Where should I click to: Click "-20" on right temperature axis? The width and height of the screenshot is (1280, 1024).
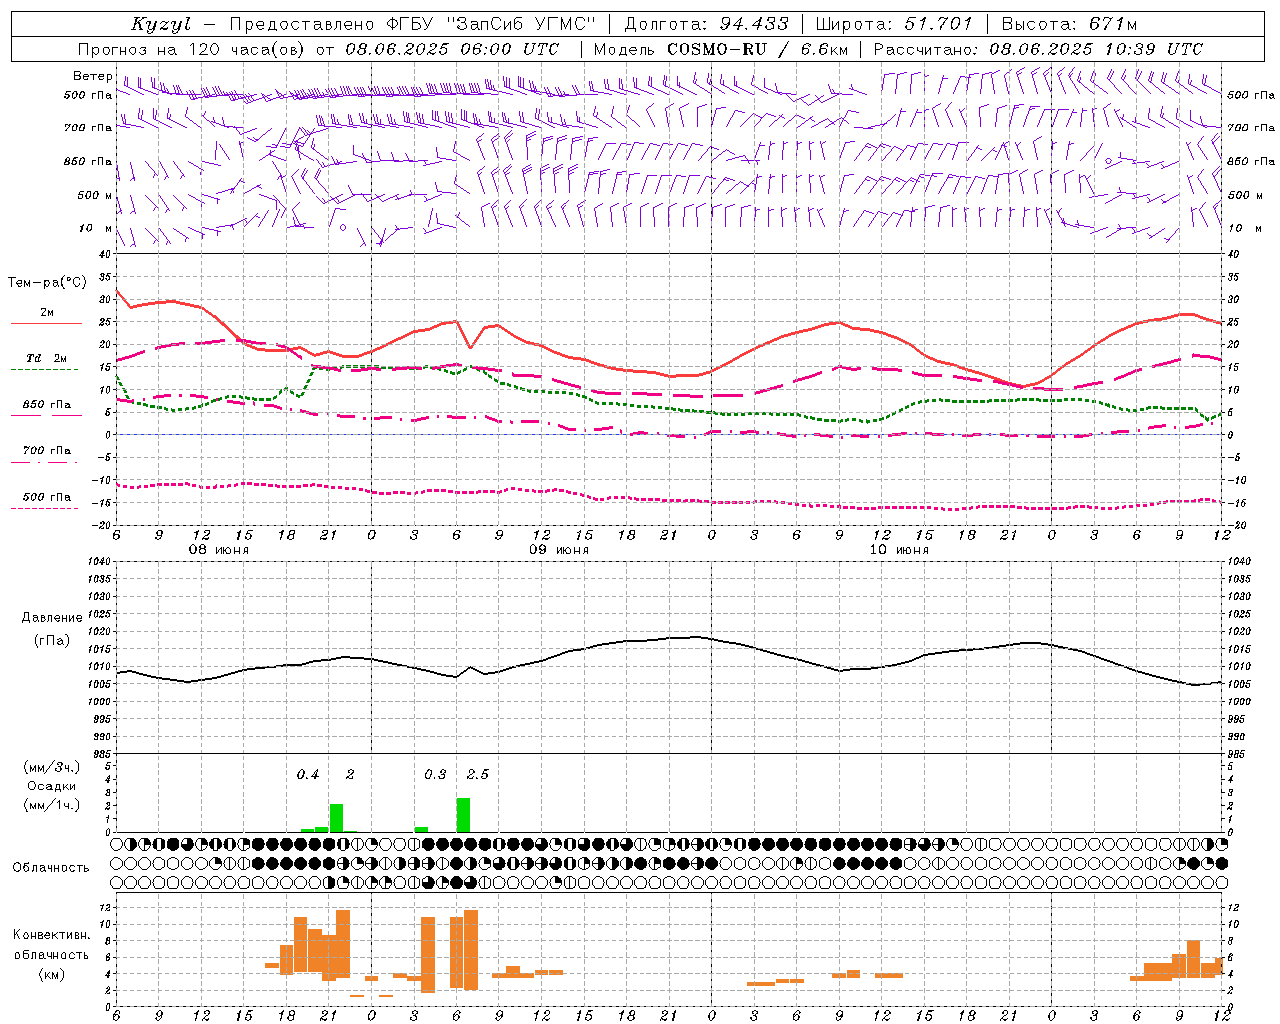(x=1237, y=525)
